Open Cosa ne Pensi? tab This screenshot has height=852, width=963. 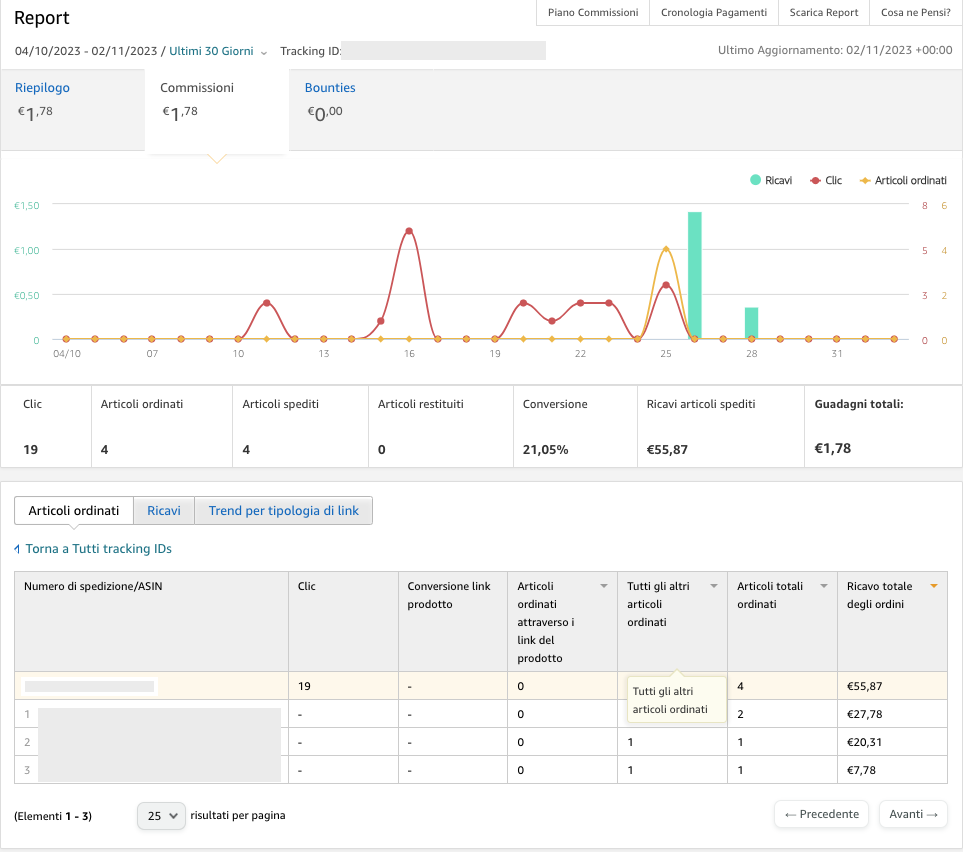click(916, 12)
